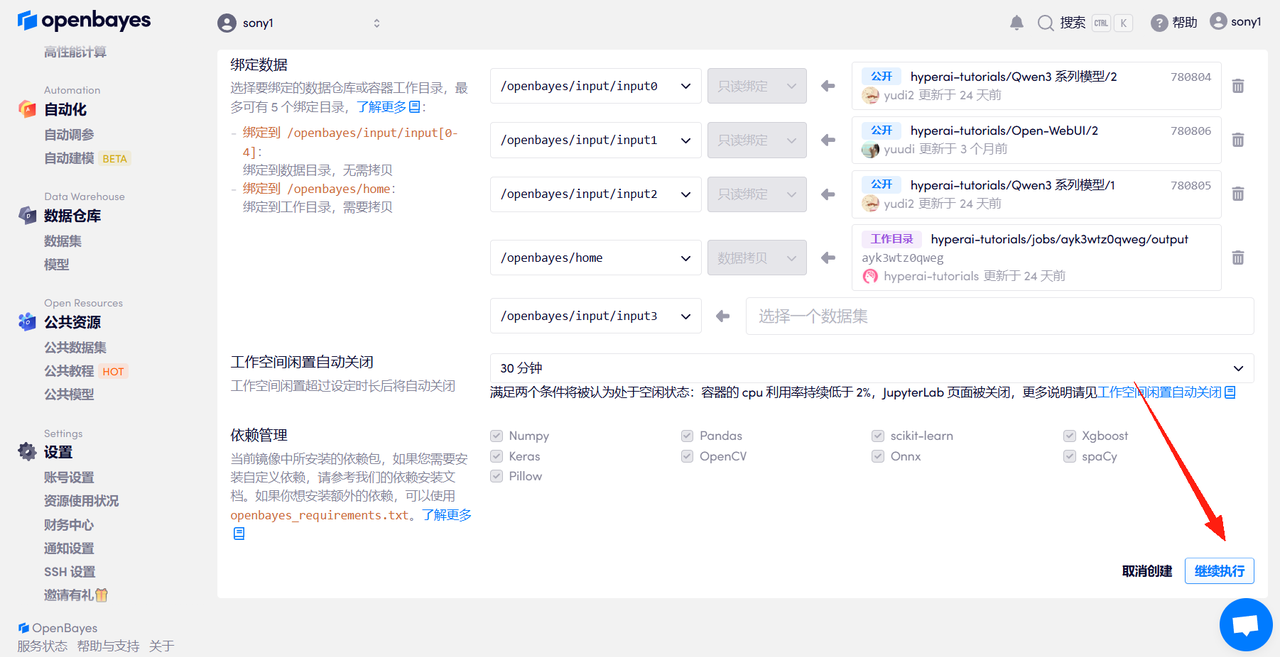Open the 工作空间闲置自动关闭 documentation link

click(1160, 392)
